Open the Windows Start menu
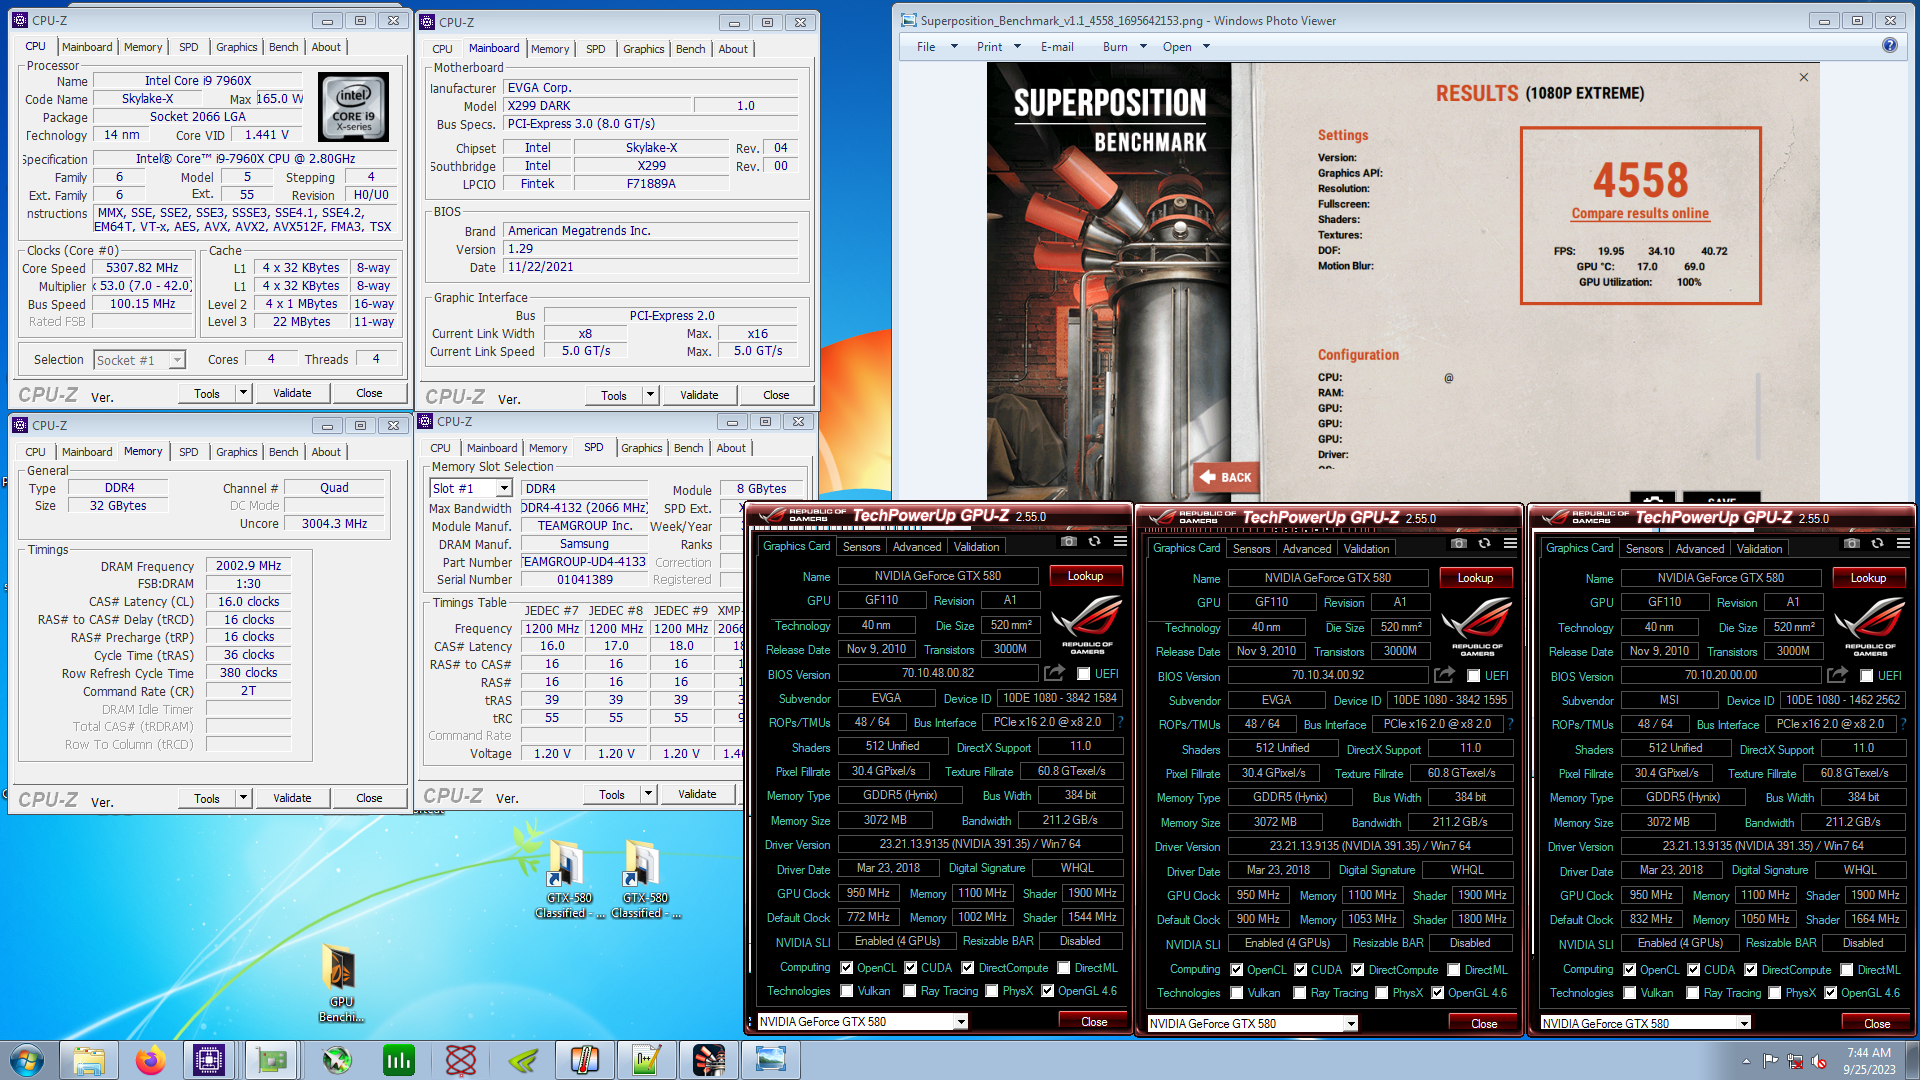The height and width of the screenshot is (1080, 1920). pos(27,1060)
